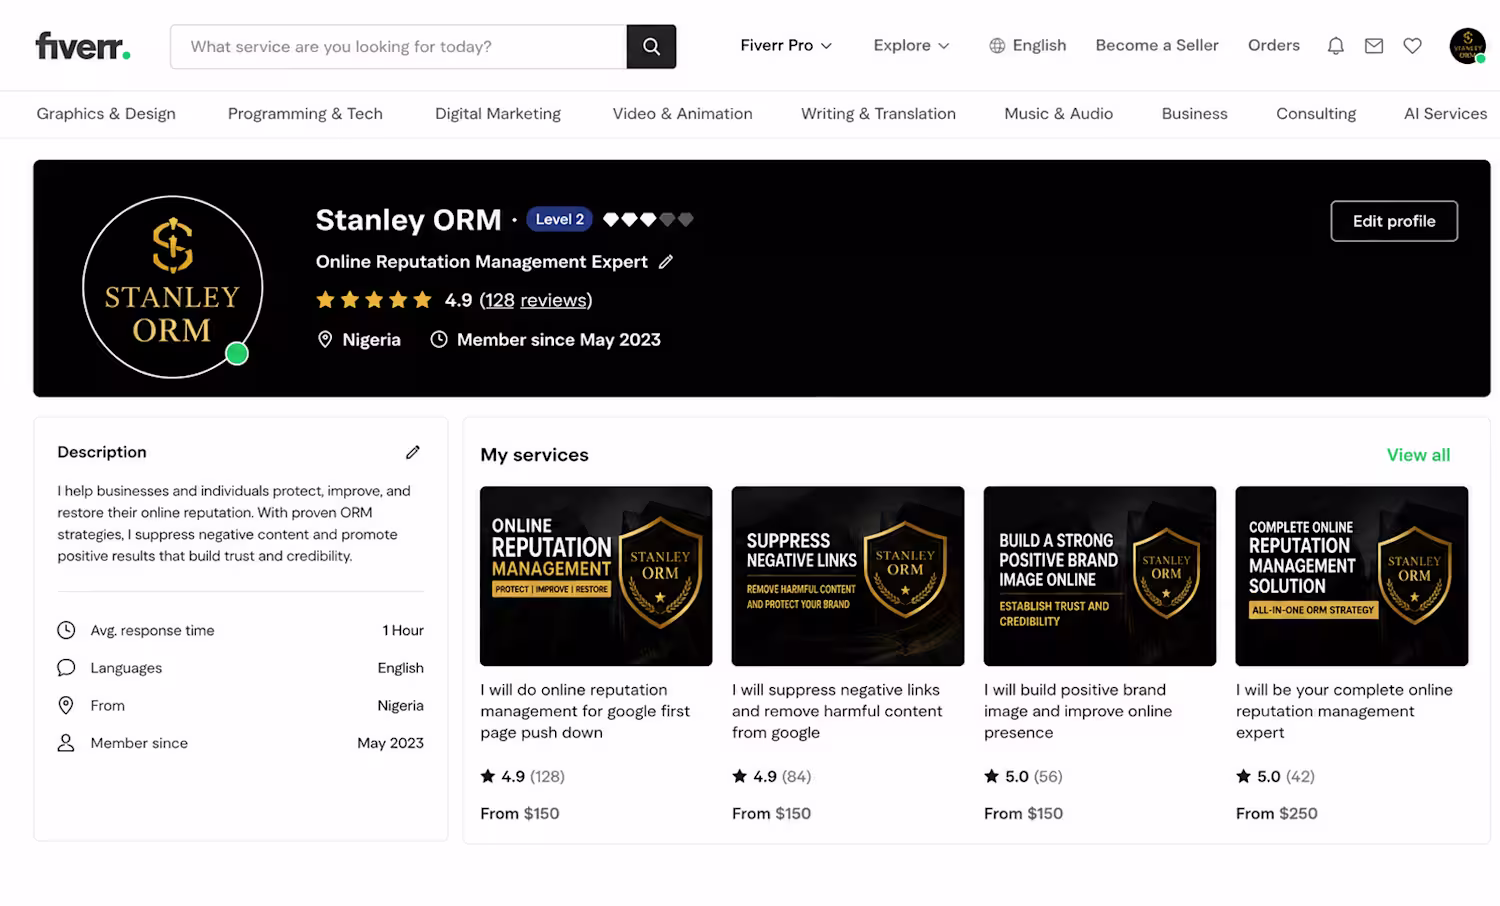The width and height of the screenshot is (1500, 906).
Task: Click the Edit profile button
Action: pyautogui.click(x=1394, y=221)
